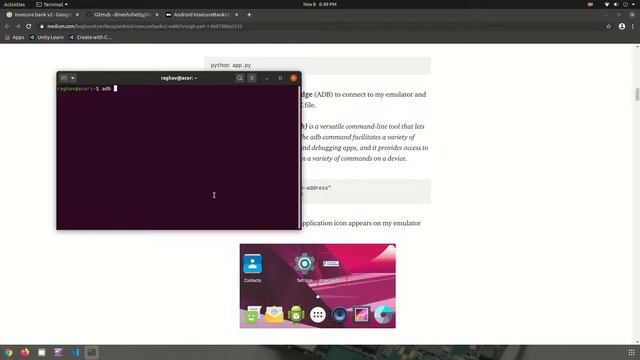The width and height of the screenshot is (640, 360).
Task: Click the terminal prompt line with adb
Action: coord(87,89)
